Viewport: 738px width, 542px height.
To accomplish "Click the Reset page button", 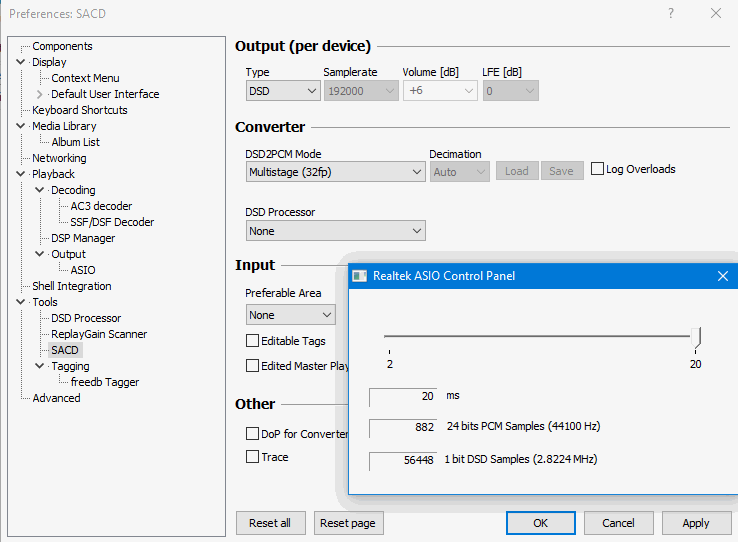I will 348,523.
